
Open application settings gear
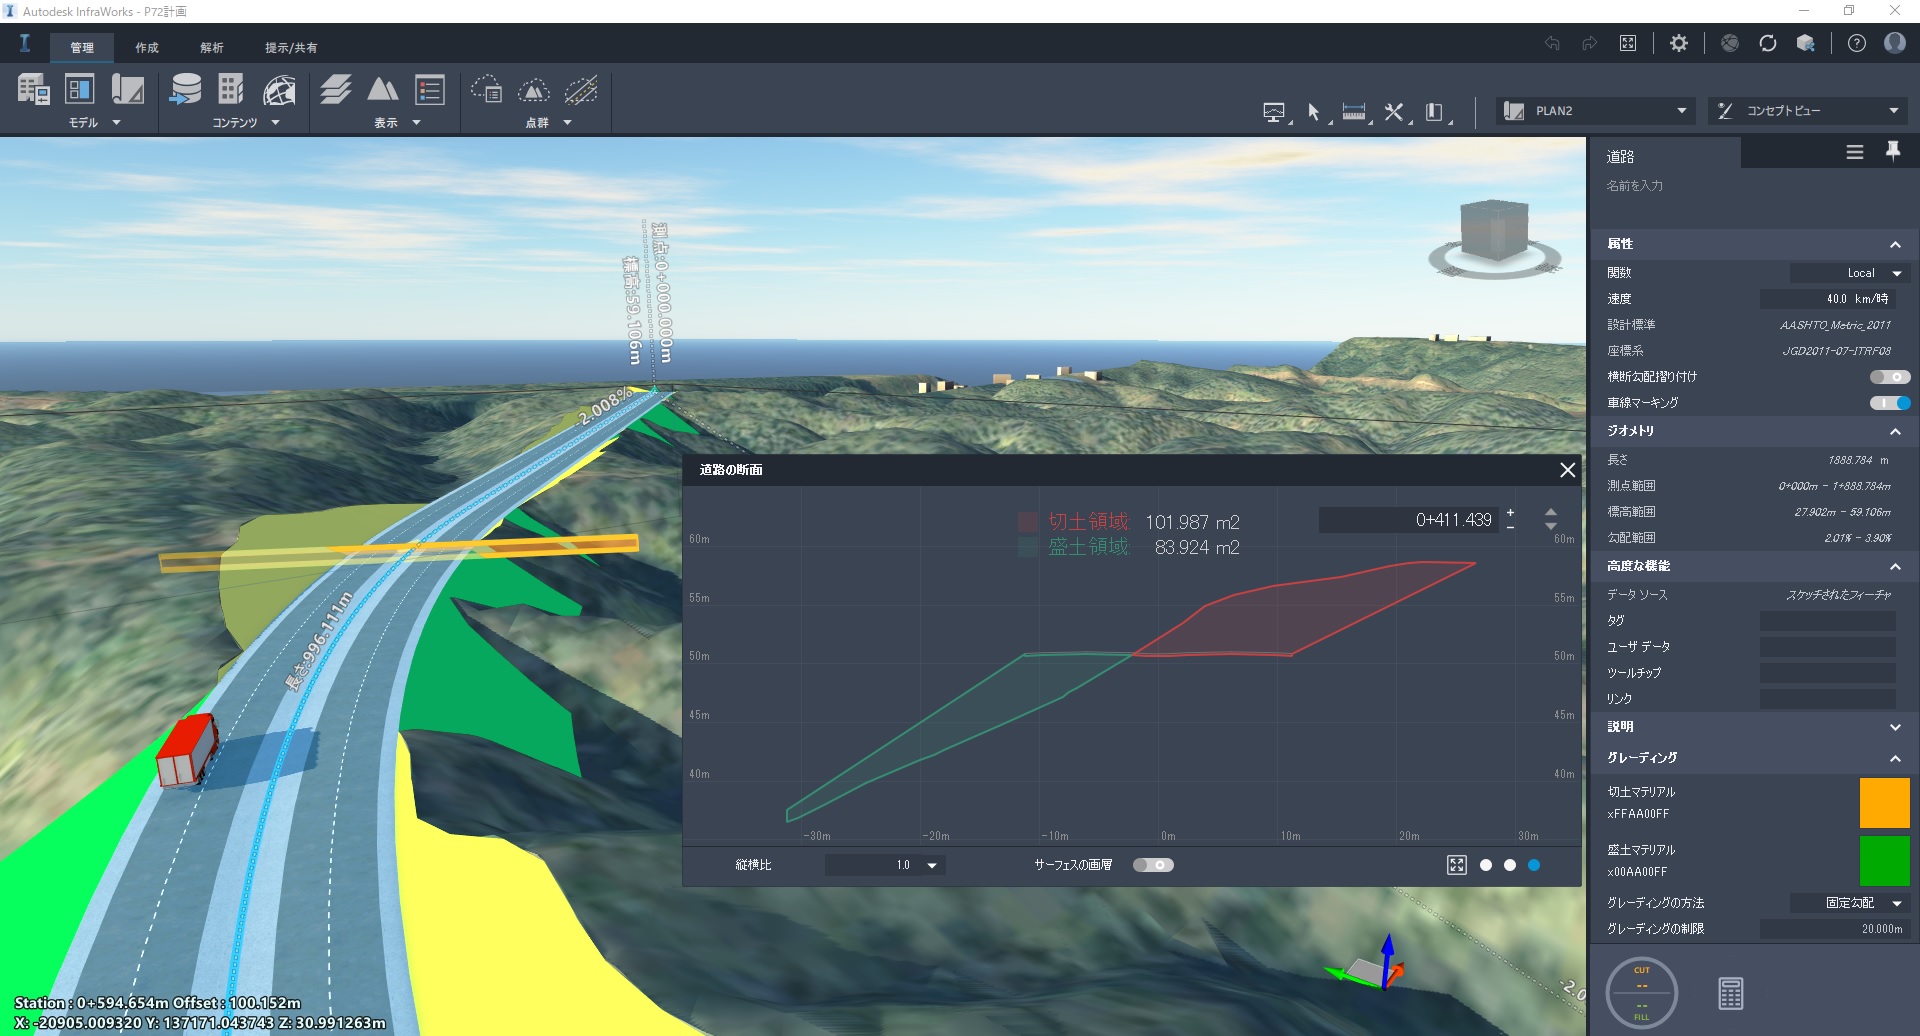tap(1679, 43)
